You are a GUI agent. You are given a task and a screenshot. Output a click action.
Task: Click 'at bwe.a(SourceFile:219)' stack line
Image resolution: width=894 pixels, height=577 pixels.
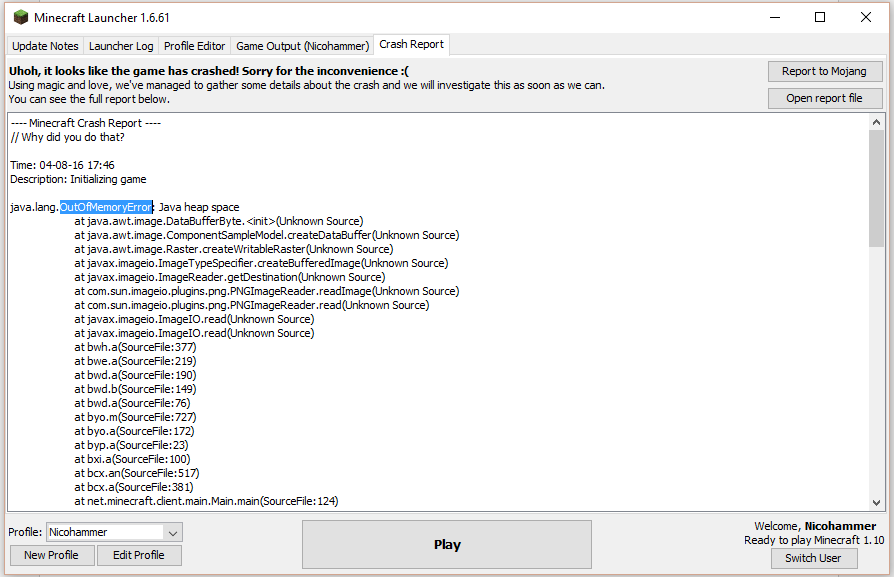[135, 361]
